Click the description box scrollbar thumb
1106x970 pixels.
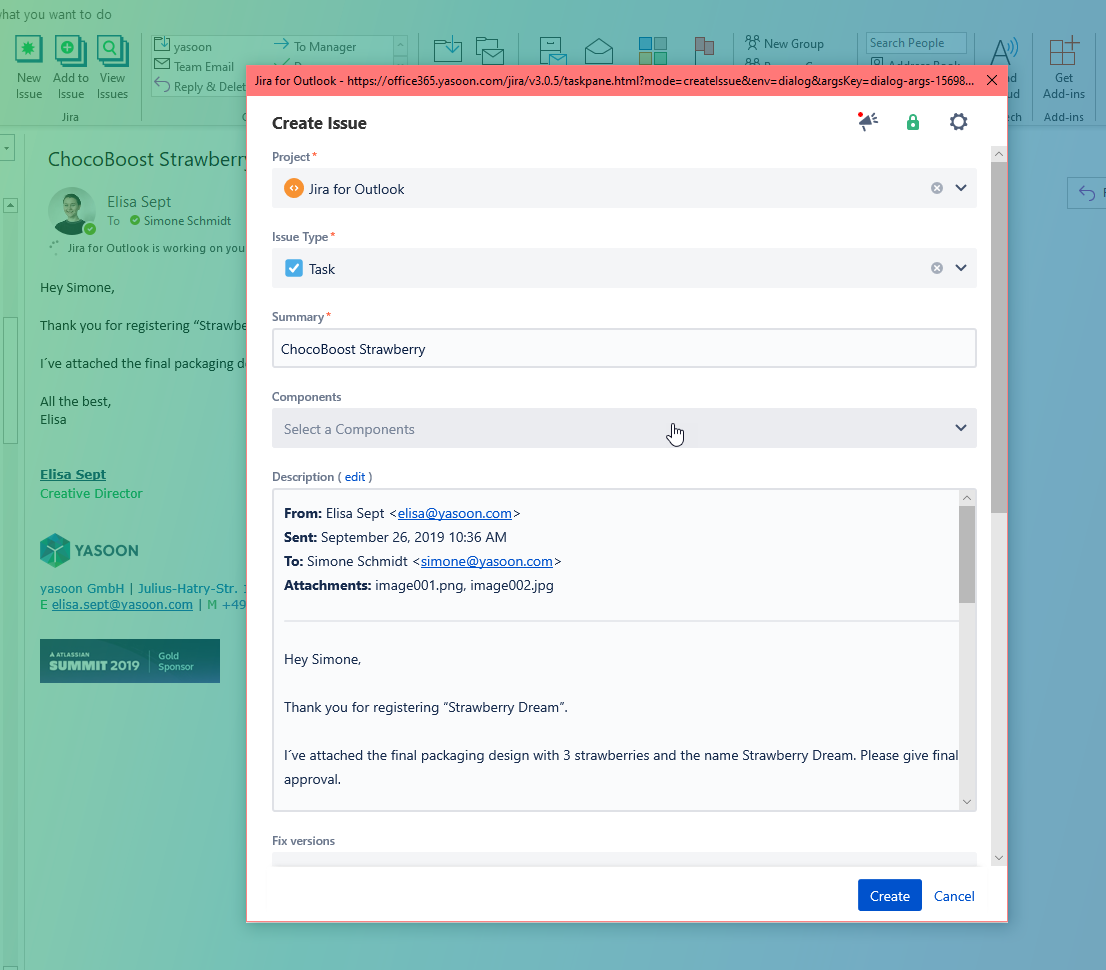(x=966, y=555)
